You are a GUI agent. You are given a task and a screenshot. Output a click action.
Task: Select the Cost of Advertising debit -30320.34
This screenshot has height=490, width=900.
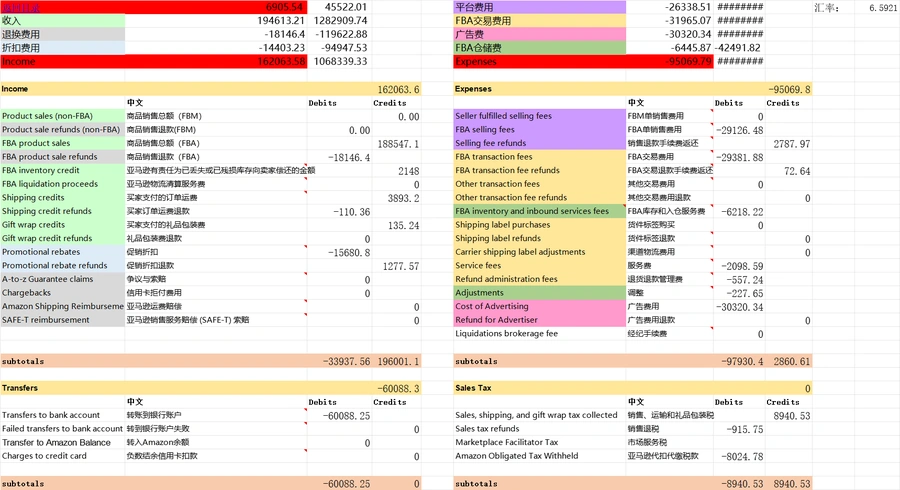tap(739, 307)
